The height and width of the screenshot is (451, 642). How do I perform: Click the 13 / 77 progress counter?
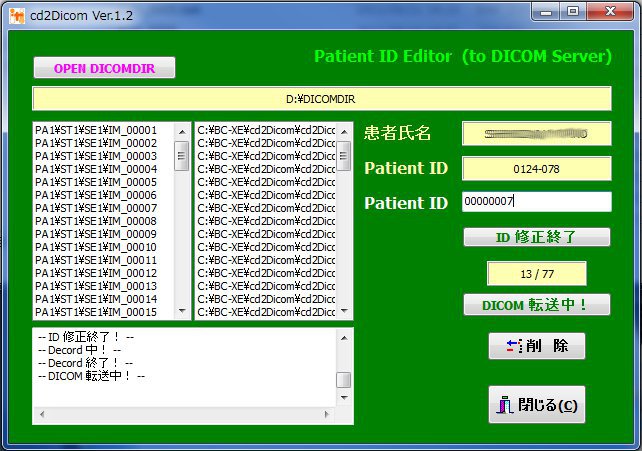click(536, 274)
